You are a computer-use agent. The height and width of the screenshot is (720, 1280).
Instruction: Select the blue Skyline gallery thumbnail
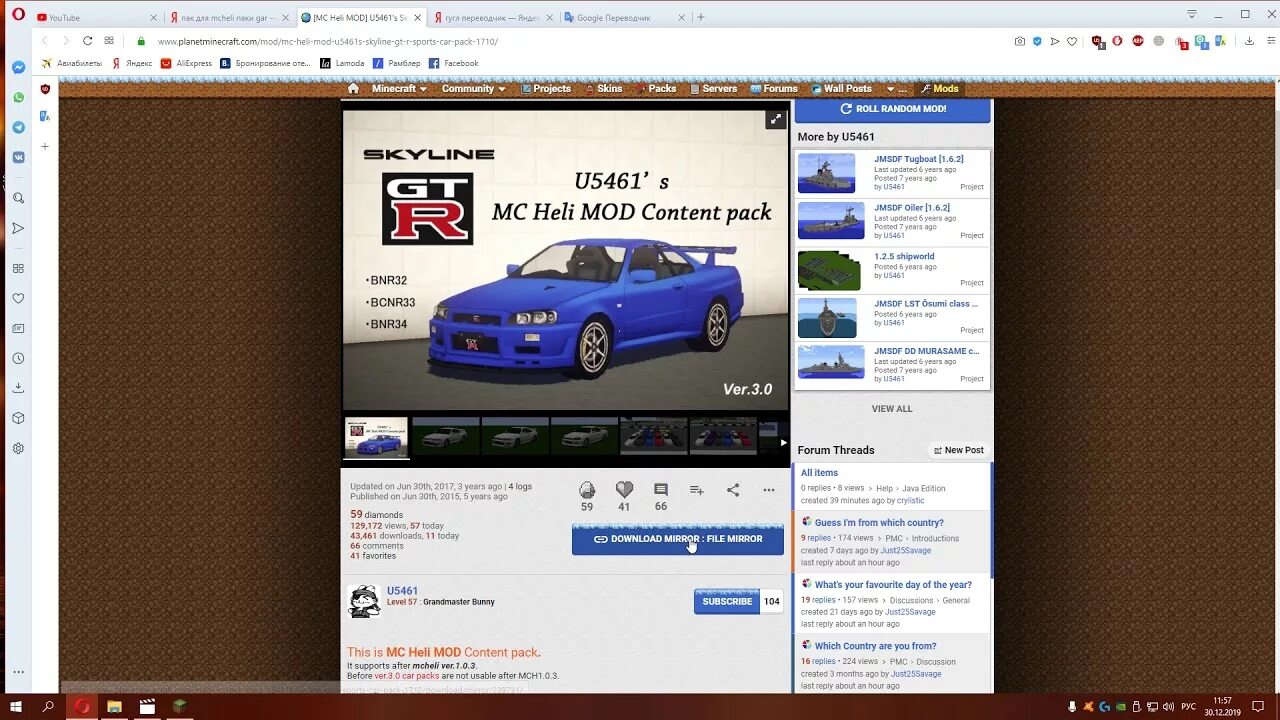[x=376, y=437]
